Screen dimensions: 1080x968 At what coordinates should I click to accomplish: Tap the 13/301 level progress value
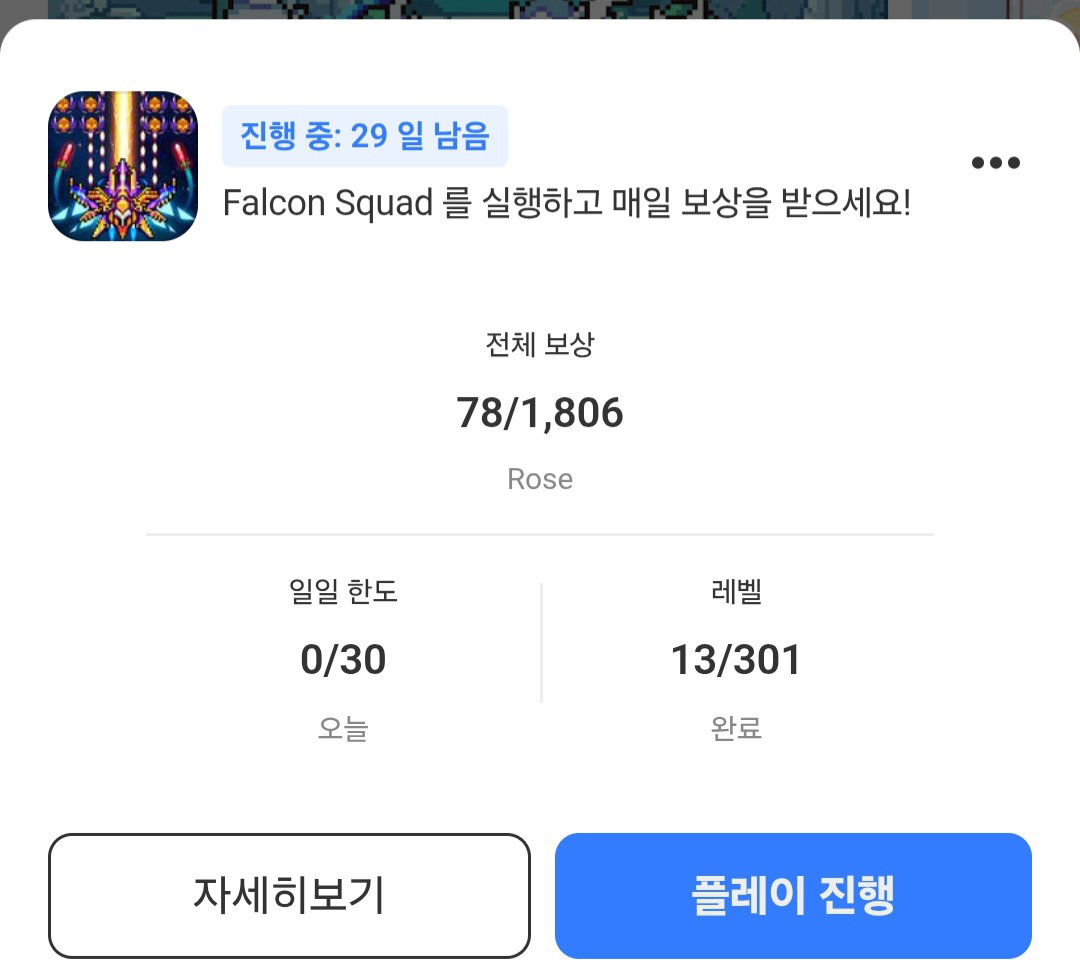(736, 659)
